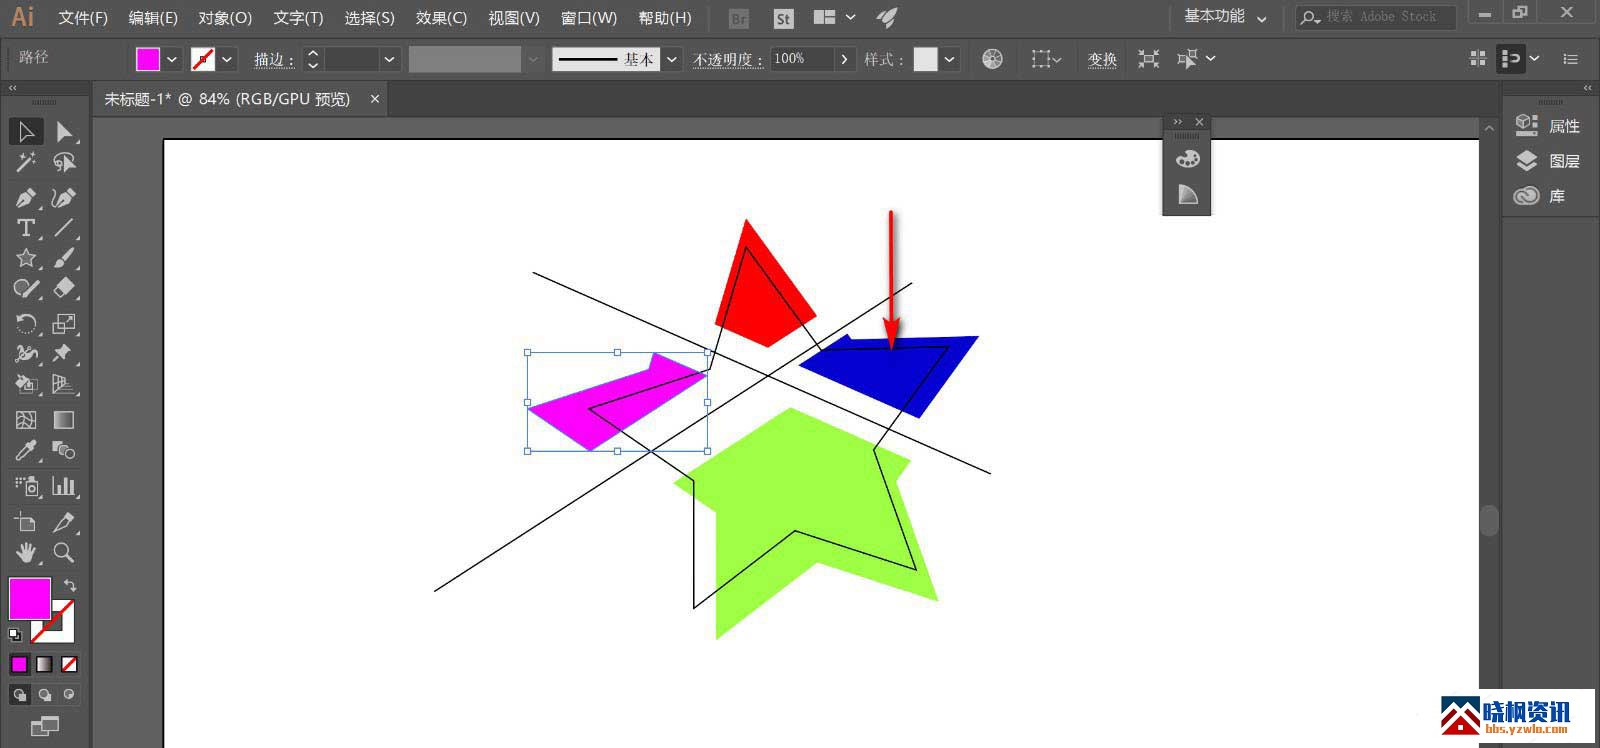
Task: Select the Artboard tool
Action: pyautogui.click(x=26, y=522)
